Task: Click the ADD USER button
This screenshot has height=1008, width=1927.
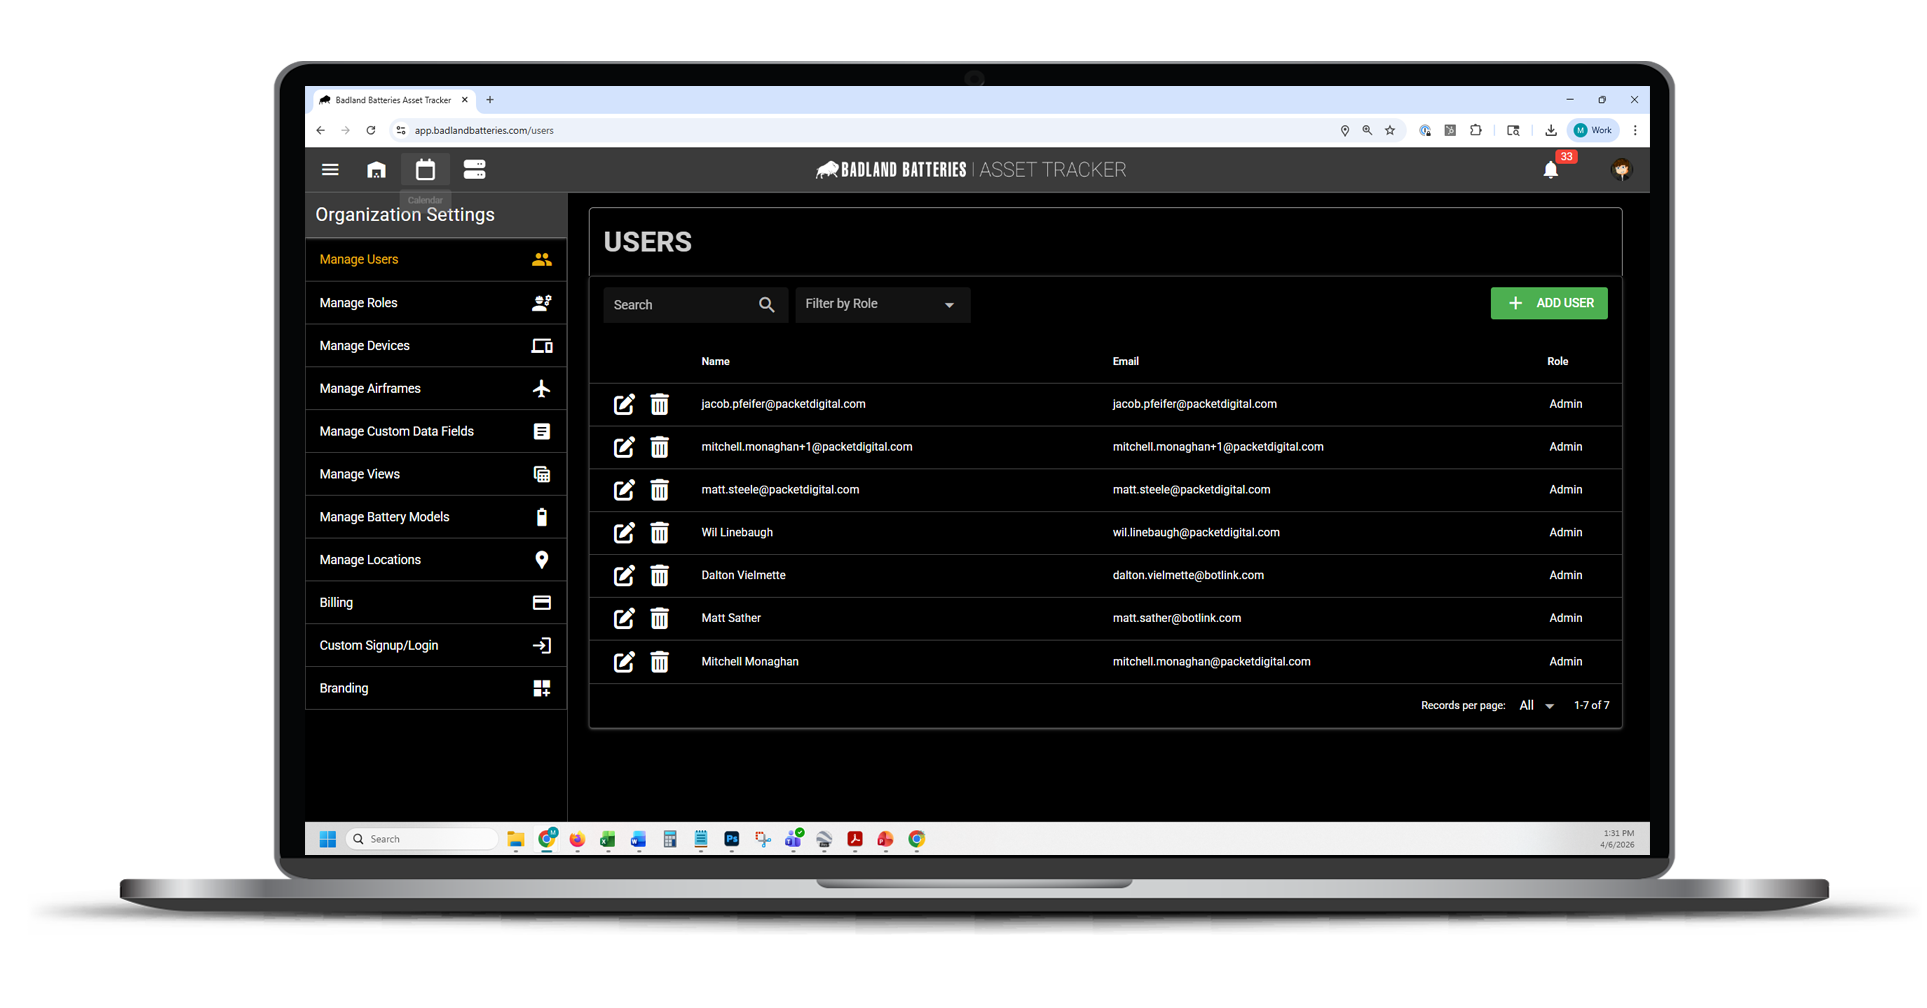Action: (x=1549, y=304)
